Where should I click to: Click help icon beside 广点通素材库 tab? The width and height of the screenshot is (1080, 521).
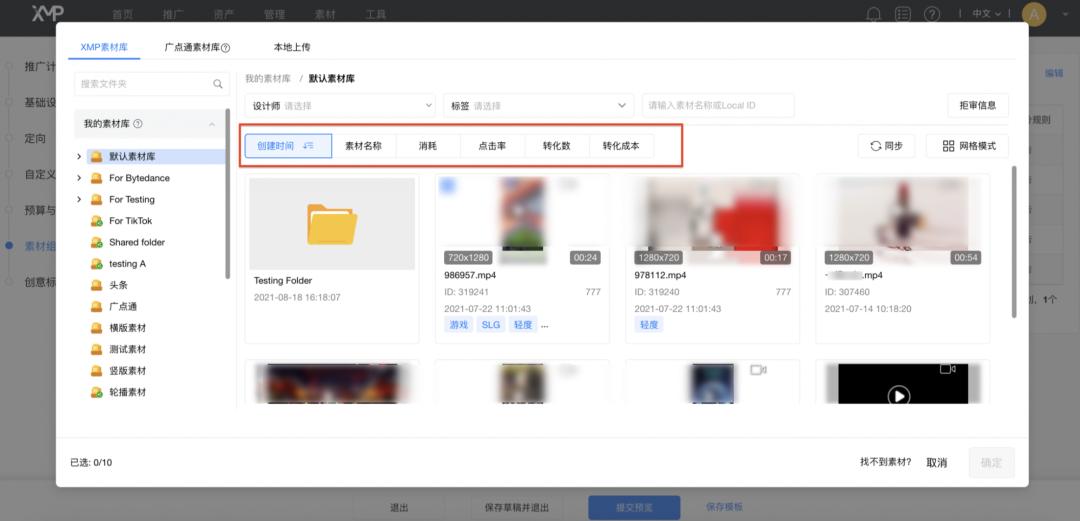225,48
